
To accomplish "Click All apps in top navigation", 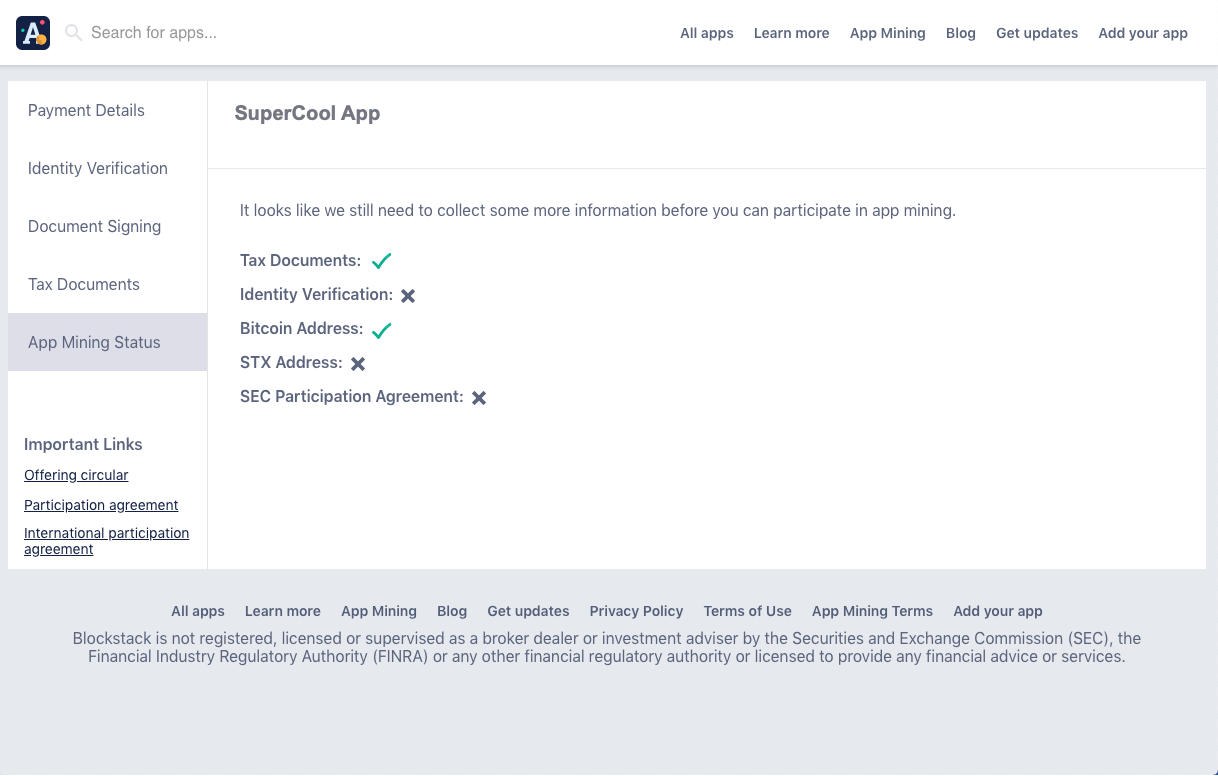I will point(706,33).
